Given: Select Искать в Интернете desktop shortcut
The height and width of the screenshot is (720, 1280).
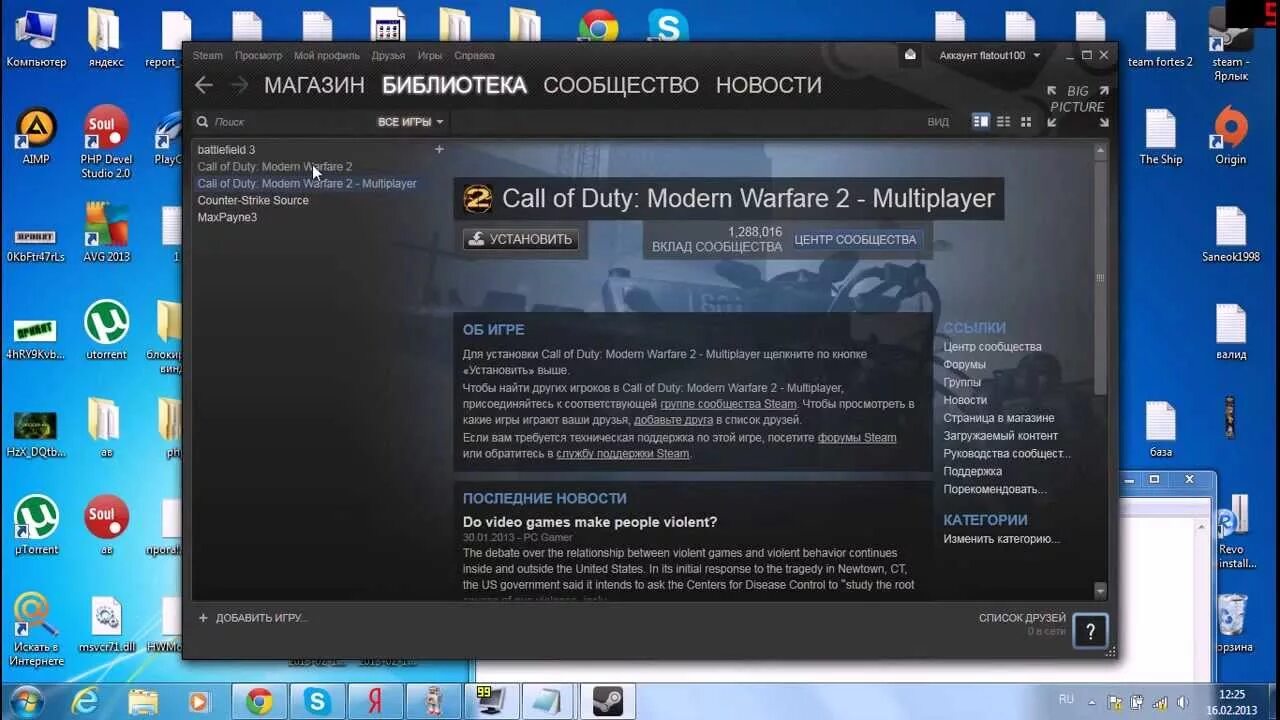Looking at the screenshot, I should click(x=36, y=630).
